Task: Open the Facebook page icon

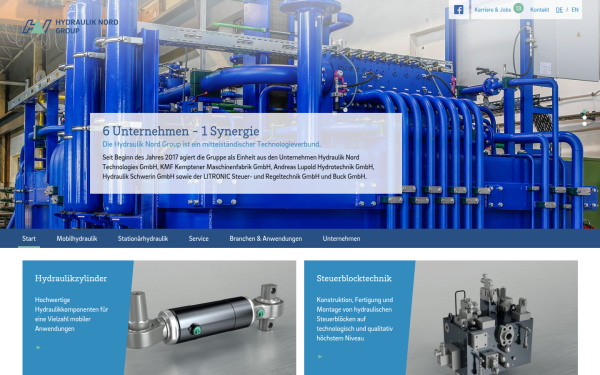Action: click(x=458, y=10)
